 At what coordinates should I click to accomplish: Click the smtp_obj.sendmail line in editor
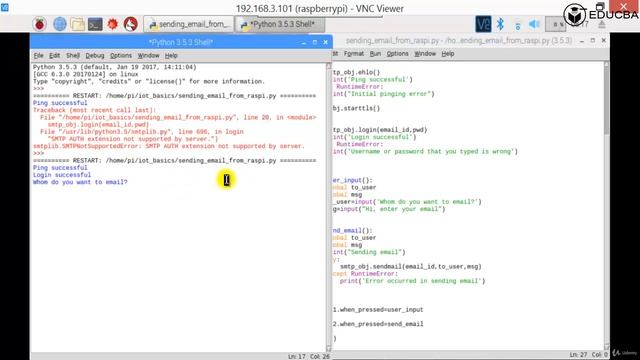411,267
